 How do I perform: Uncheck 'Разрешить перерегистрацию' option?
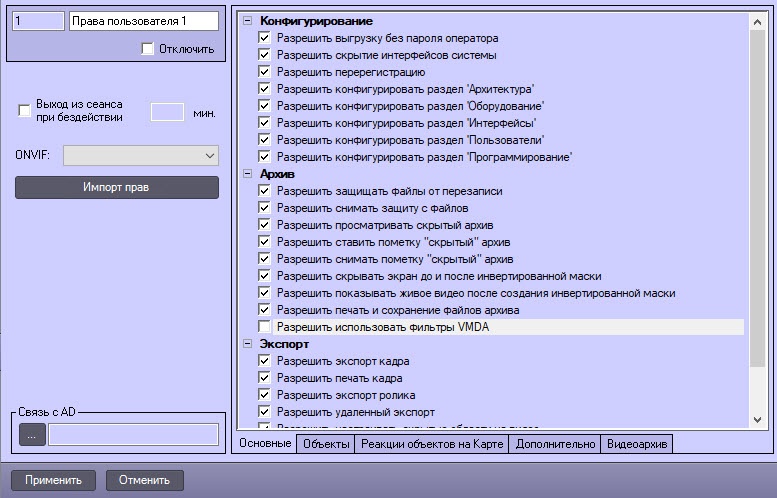[x=264, y=72]
